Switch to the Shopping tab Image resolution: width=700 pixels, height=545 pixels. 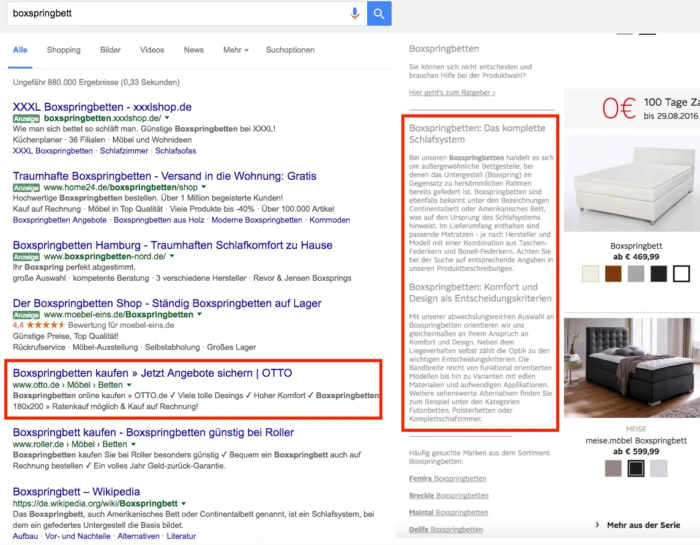tap(64, 50)
